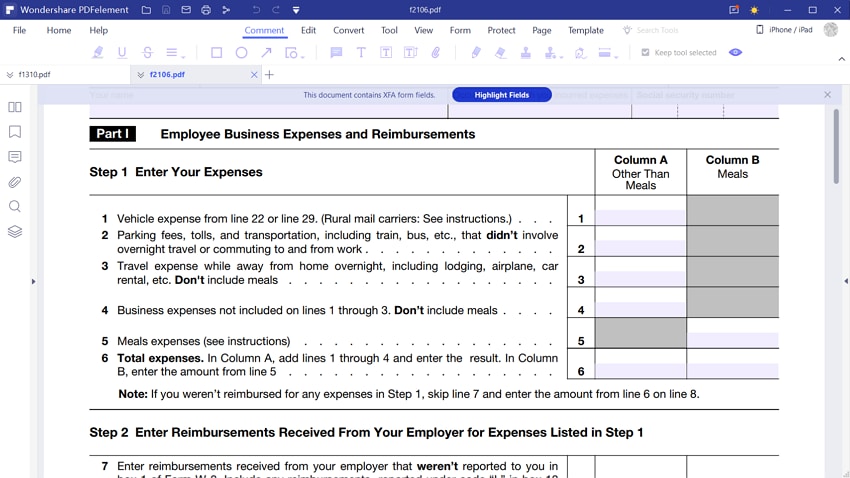Switch to the Template tab
Viewport: 850px width, 478px height.
coord(586,30)
